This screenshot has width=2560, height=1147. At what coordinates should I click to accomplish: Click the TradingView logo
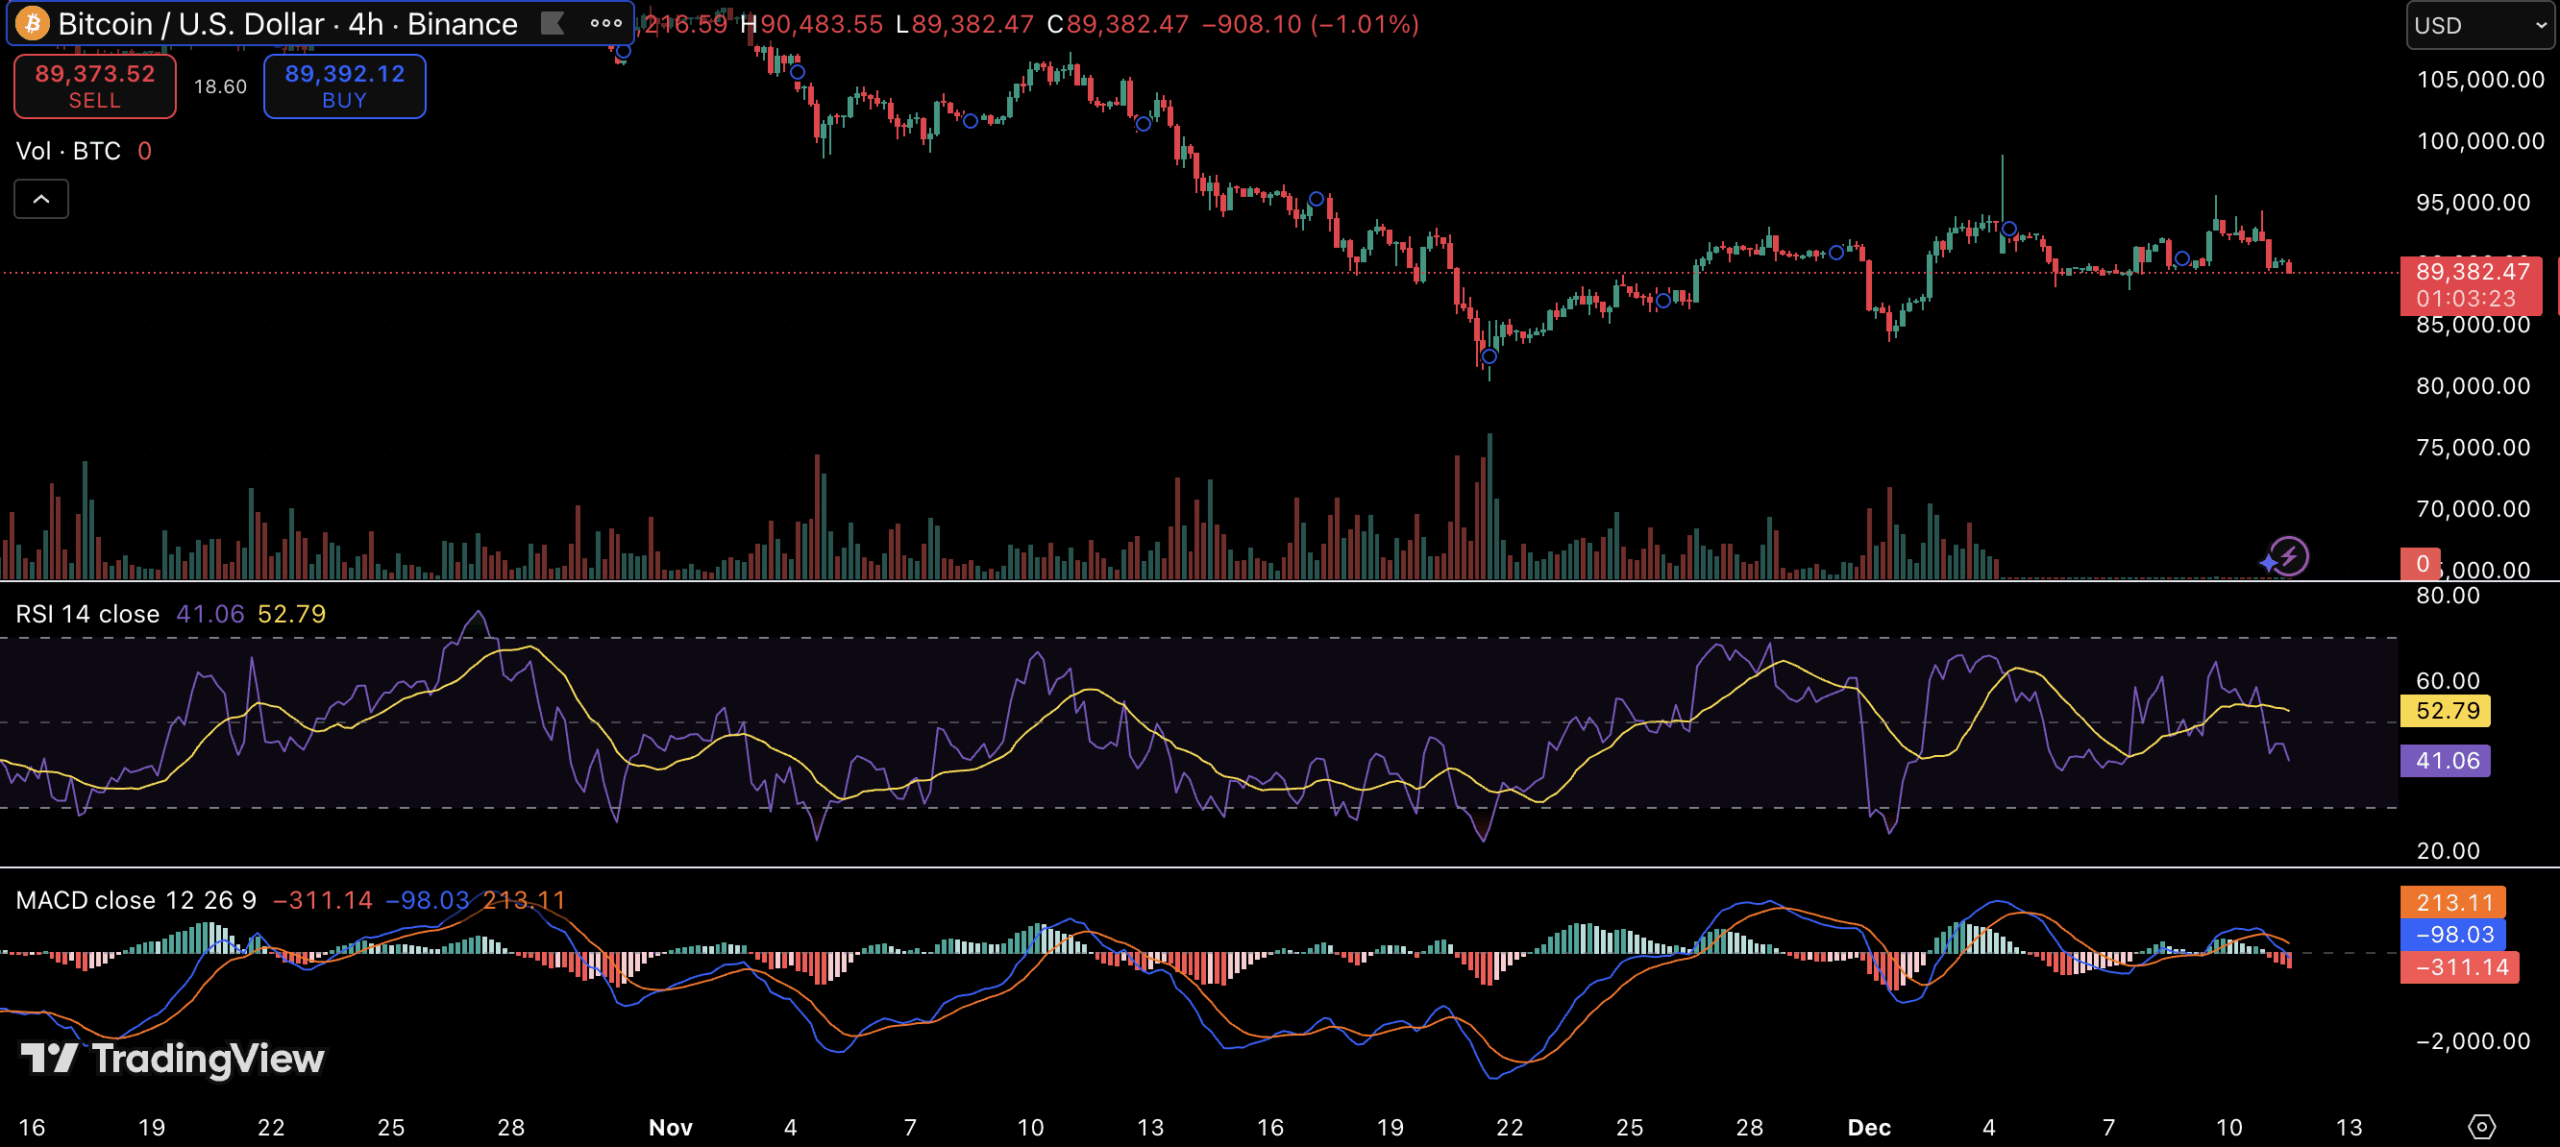[173, 1058]
